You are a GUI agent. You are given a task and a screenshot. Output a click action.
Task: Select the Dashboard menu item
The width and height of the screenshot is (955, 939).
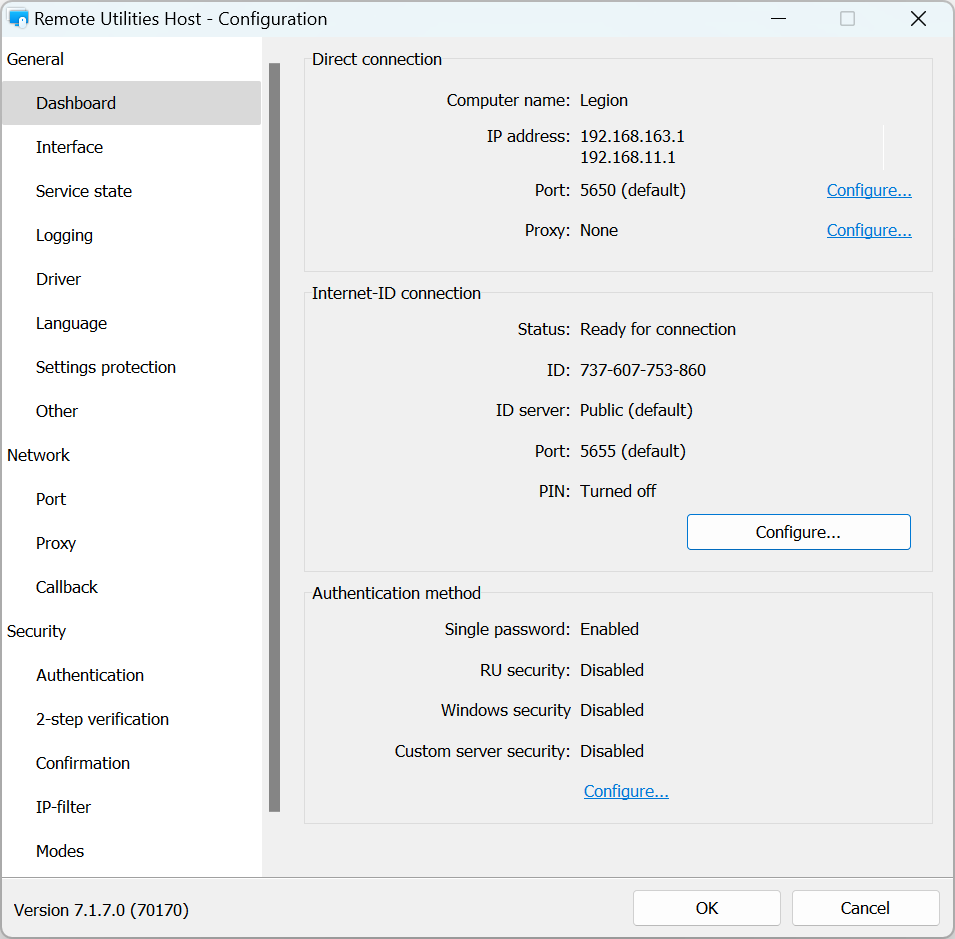pos(76,103)
